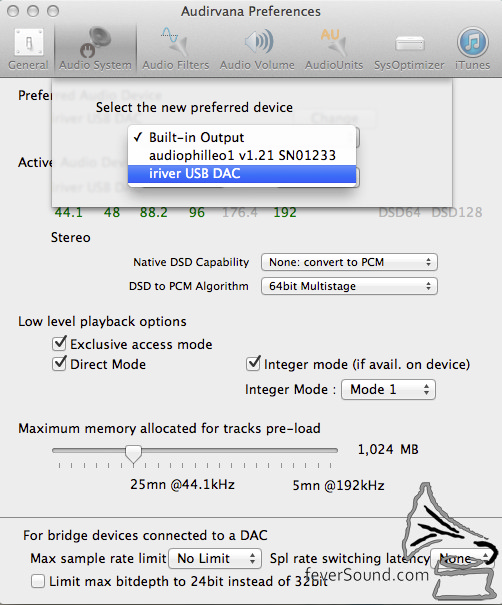Click the 176.4 sample rate label
Screen dimensions: 502x605
240,212
